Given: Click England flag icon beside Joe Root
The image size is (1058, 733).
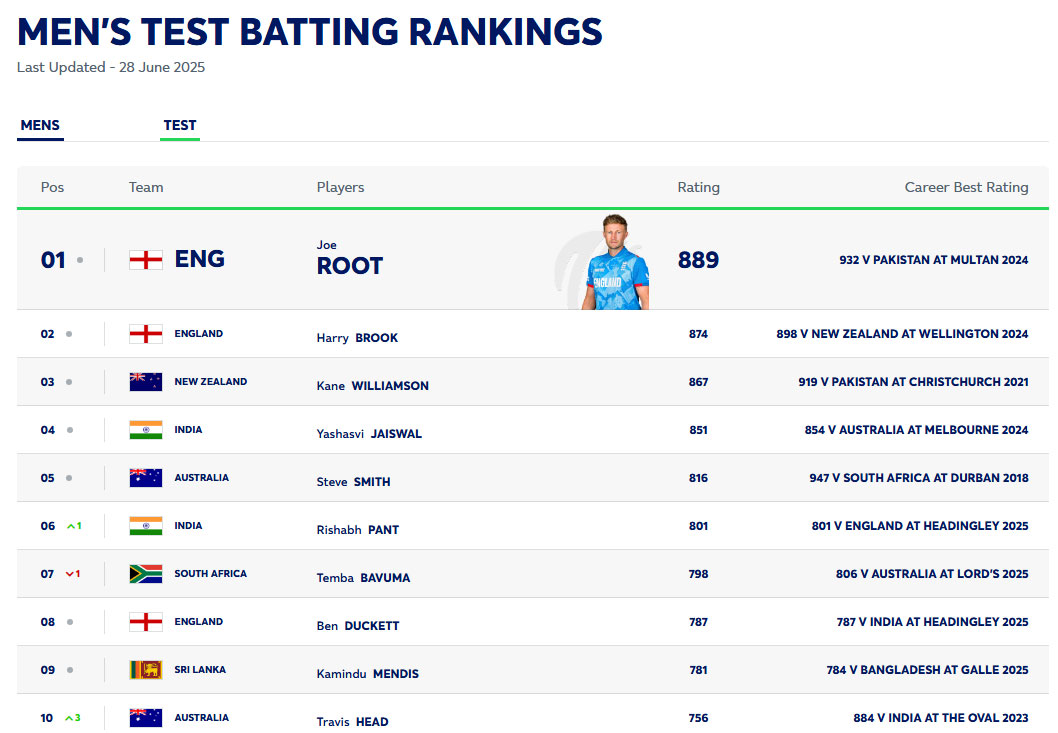Looking at the screenshot, I should click(x=146, y=260).
